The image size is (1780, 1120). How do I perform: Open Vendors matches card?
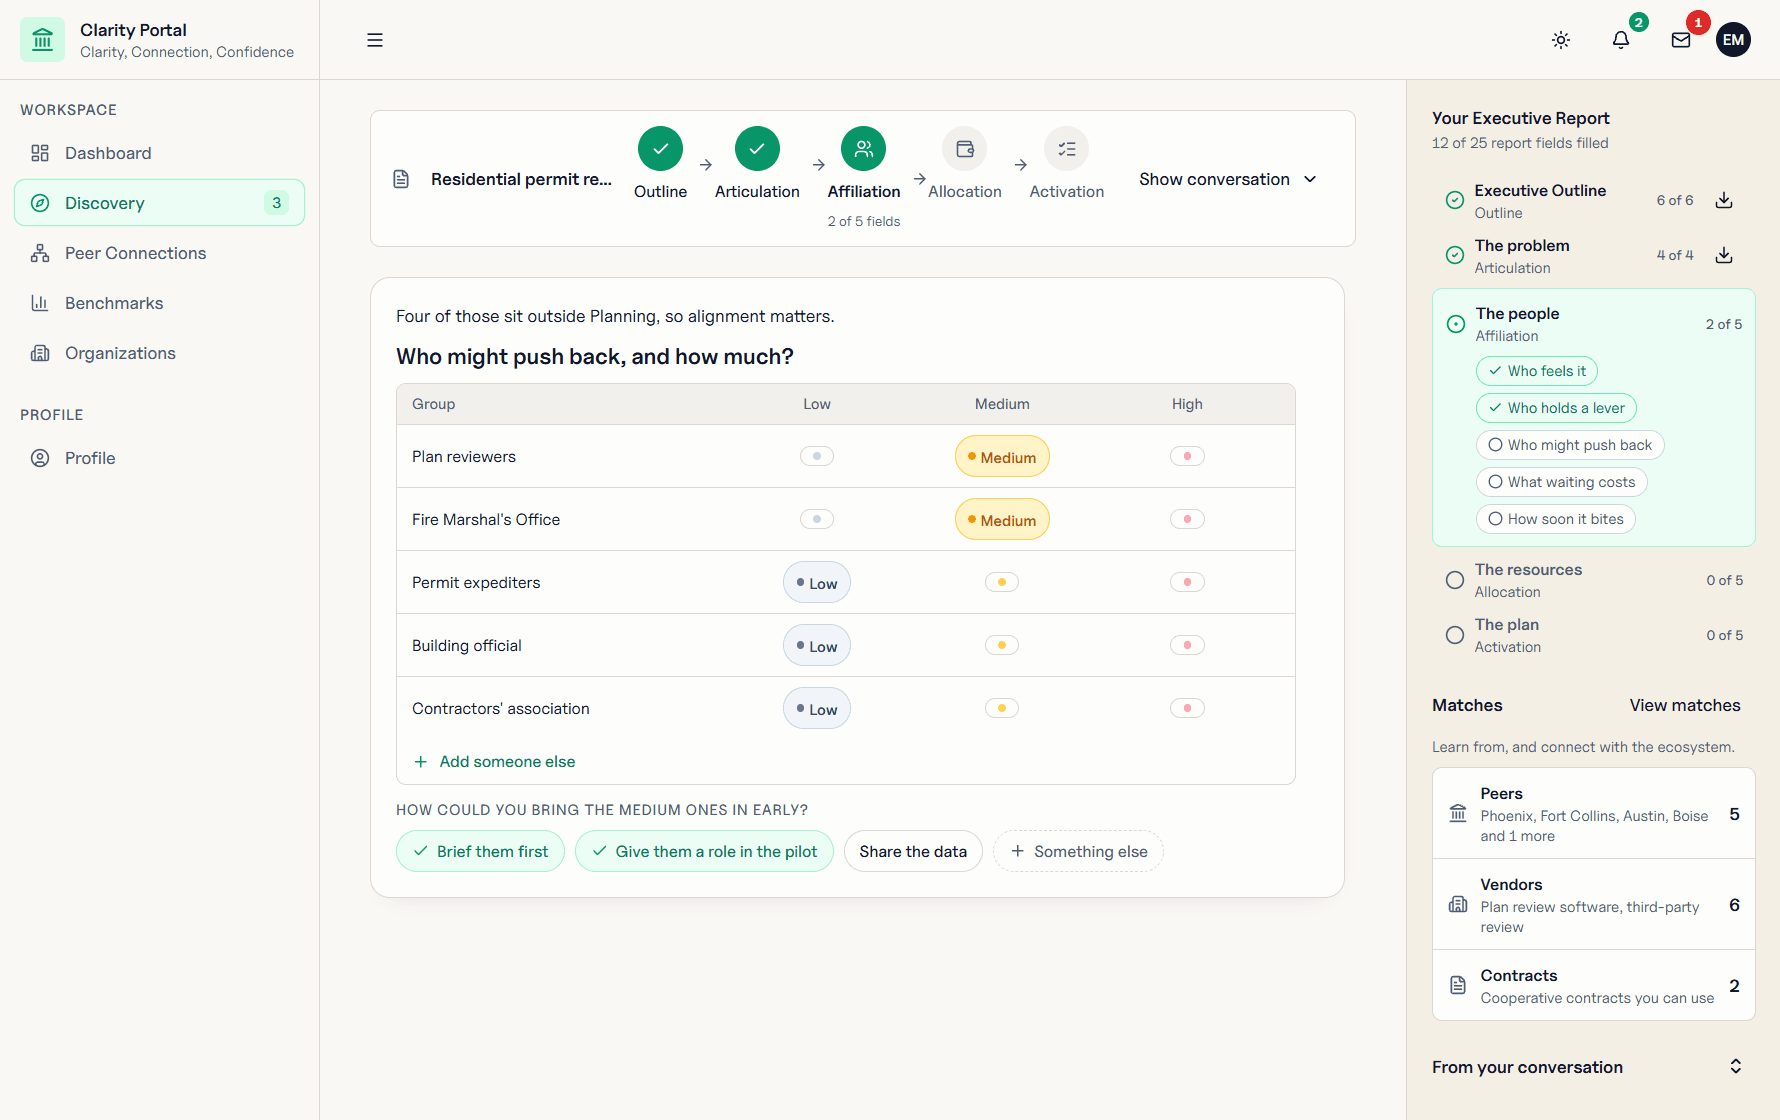[1594, 905]
